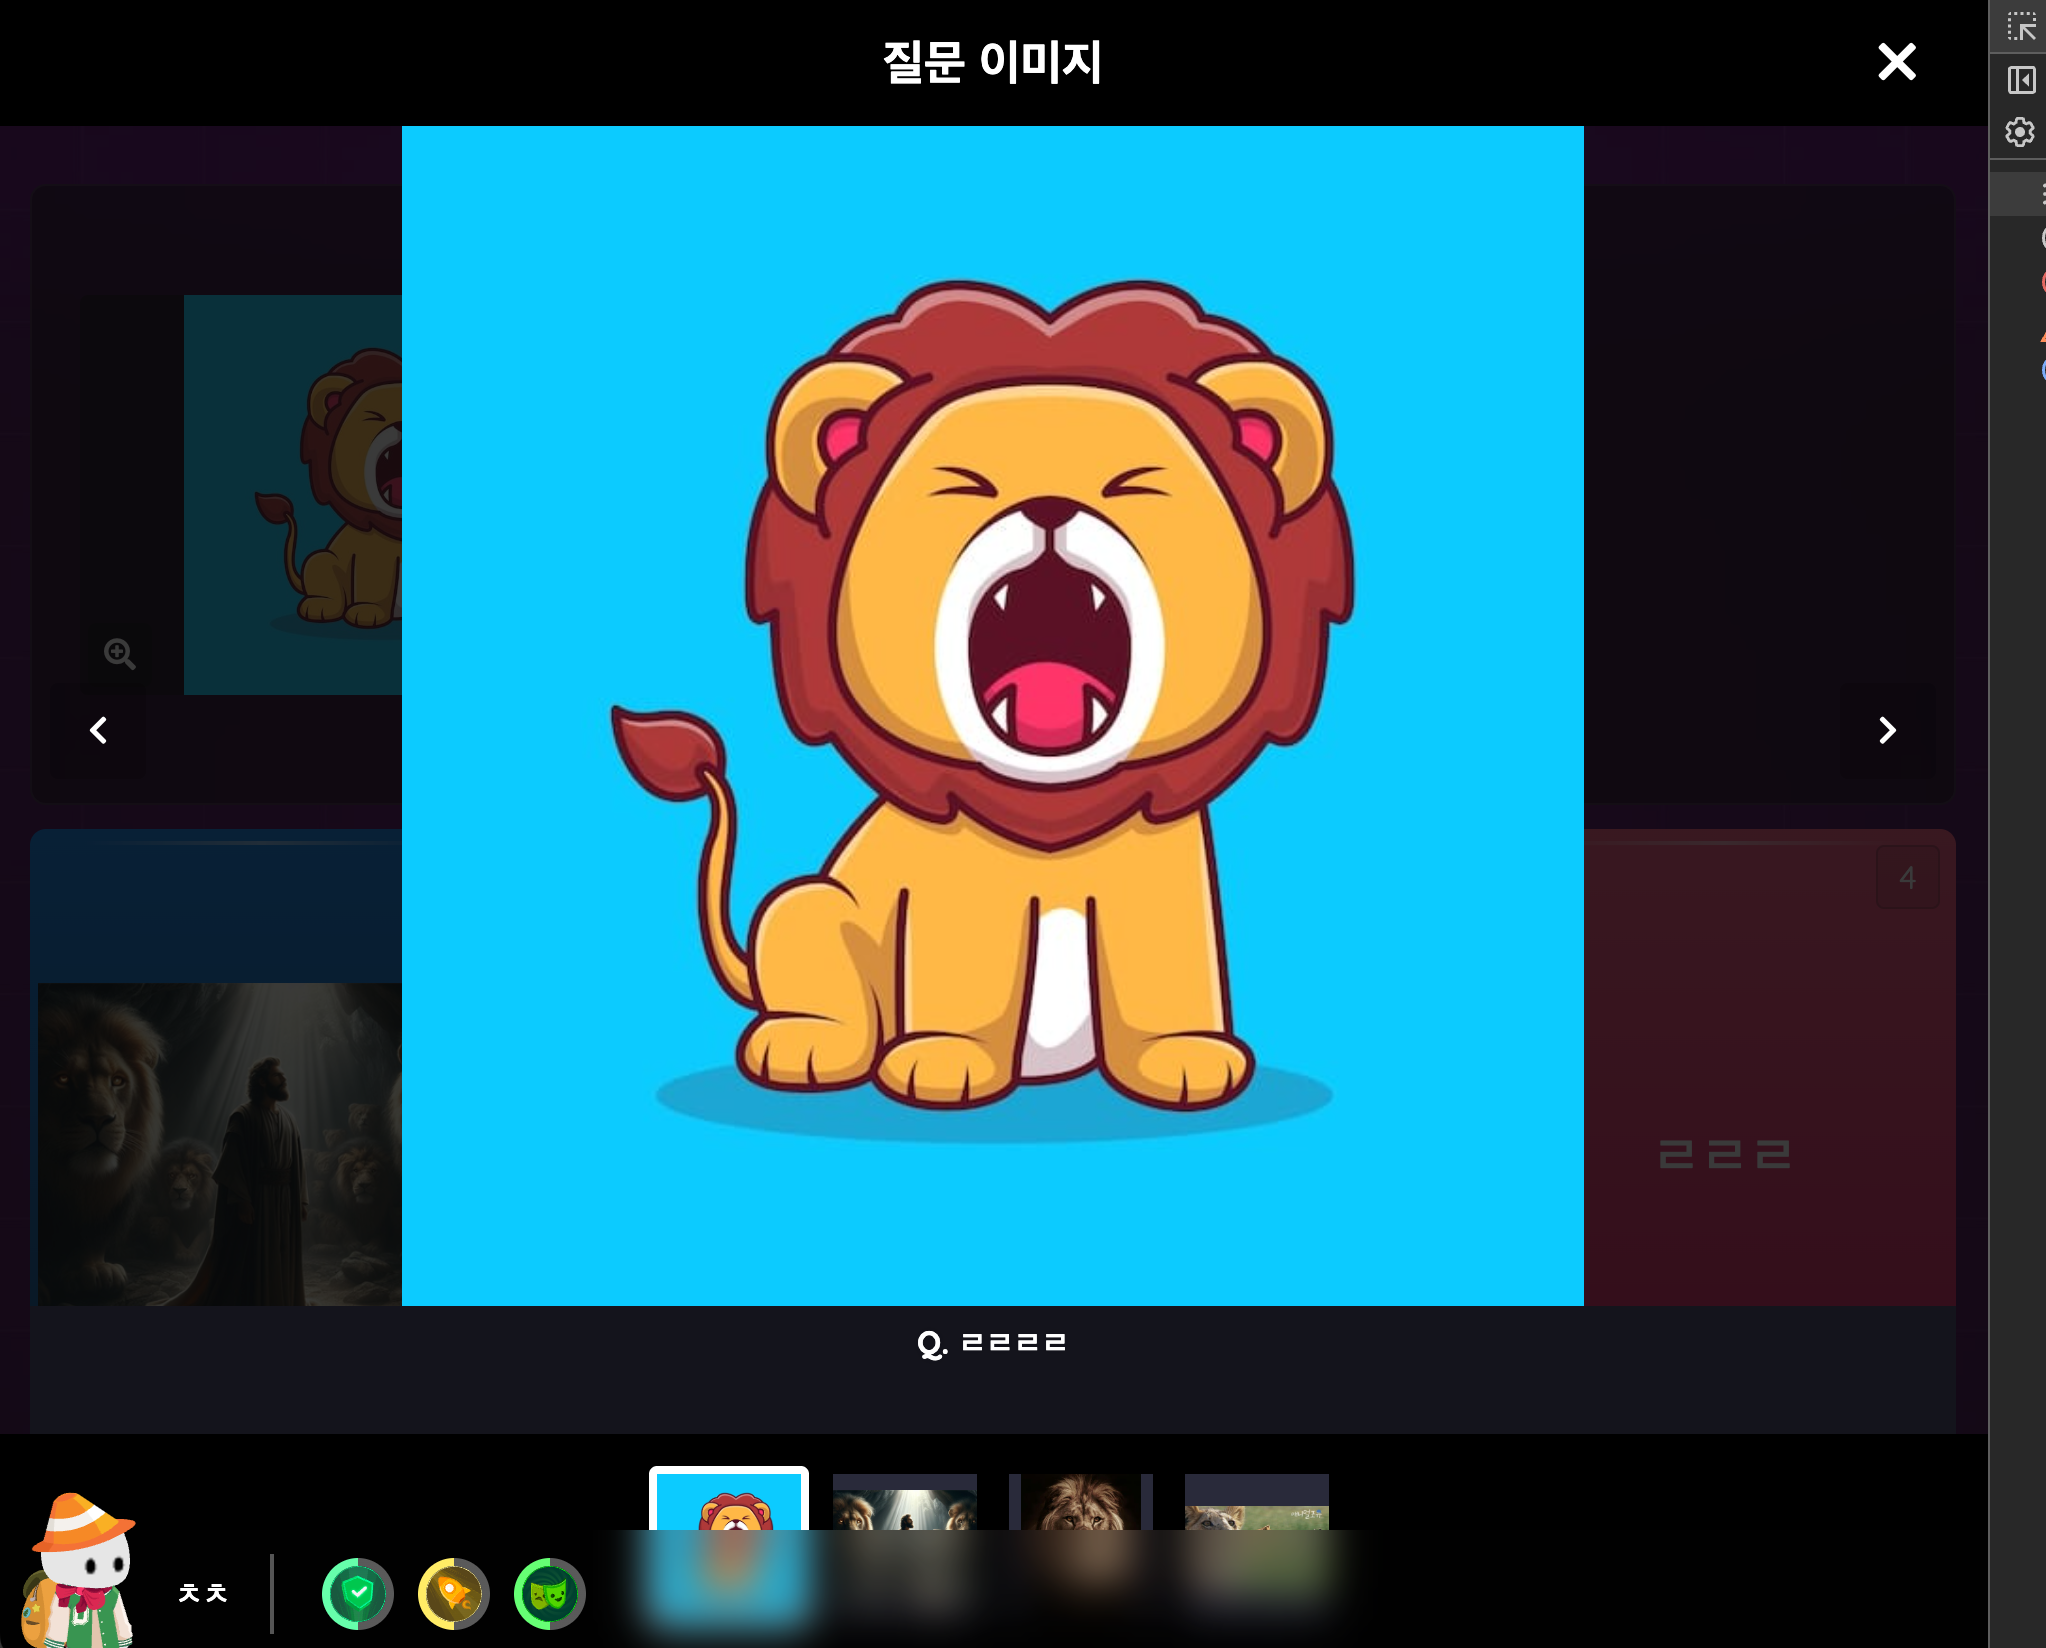This screenshot has width=2046, height=1648.
Task: Choose the dimmed ㄹㄹㄹ answer card
Action: click(x=1769, y=1067)
